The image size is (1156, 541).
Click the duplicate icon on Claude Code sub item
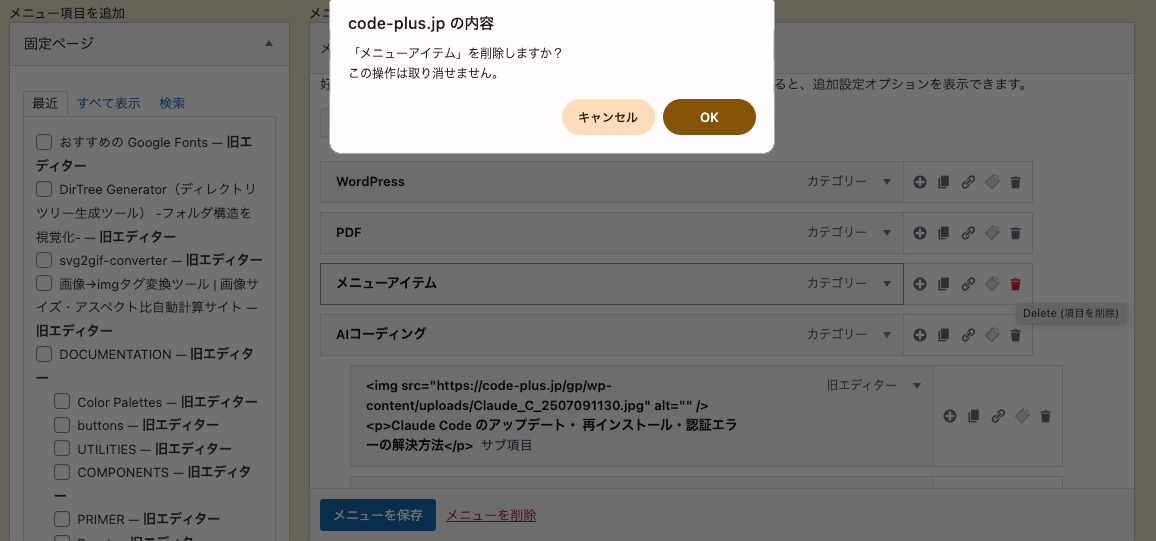pos(973,416)
